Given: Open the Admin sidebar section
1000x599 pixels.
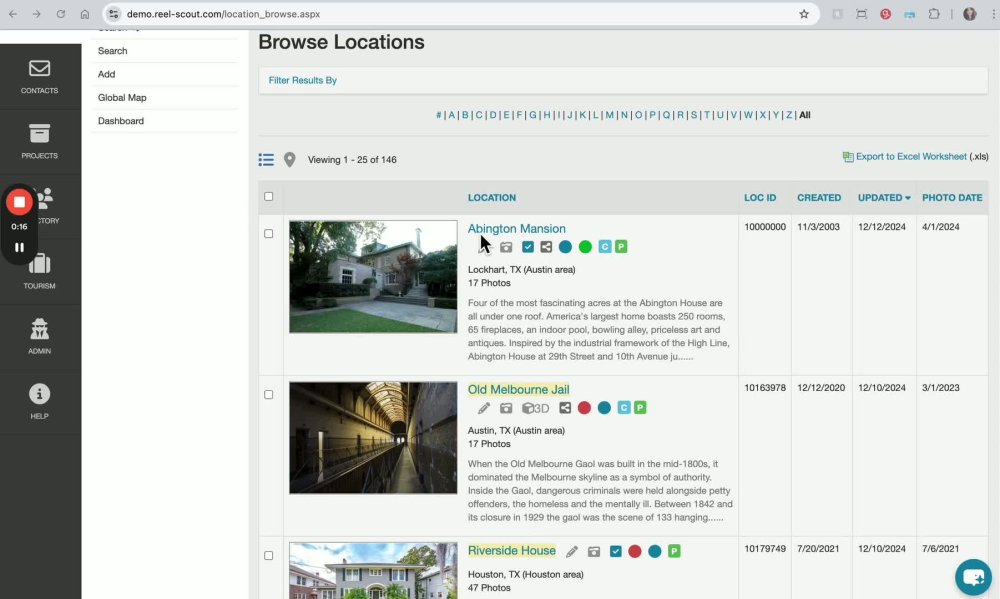Looking at the screenshot, I should 40,337.
